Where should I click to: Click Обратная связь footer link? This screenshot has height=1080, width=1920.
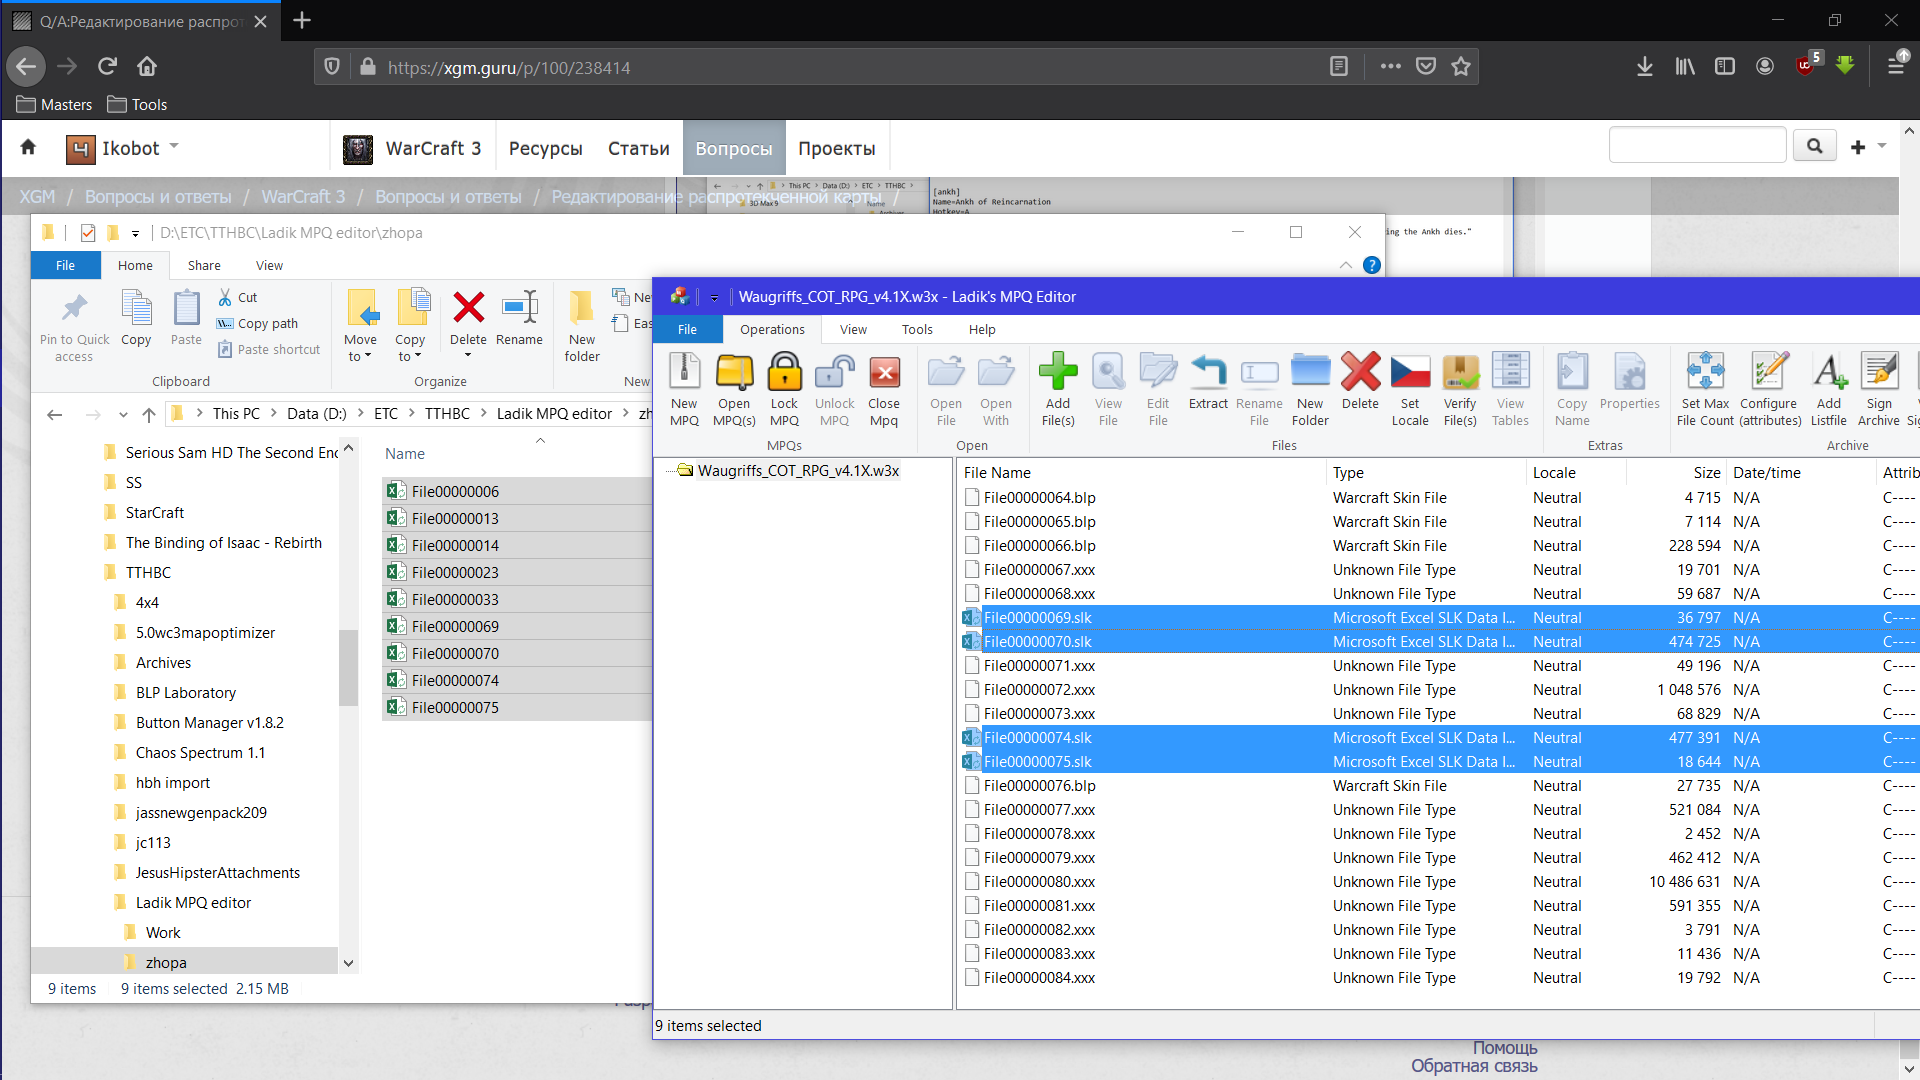coord(1474,1066)
